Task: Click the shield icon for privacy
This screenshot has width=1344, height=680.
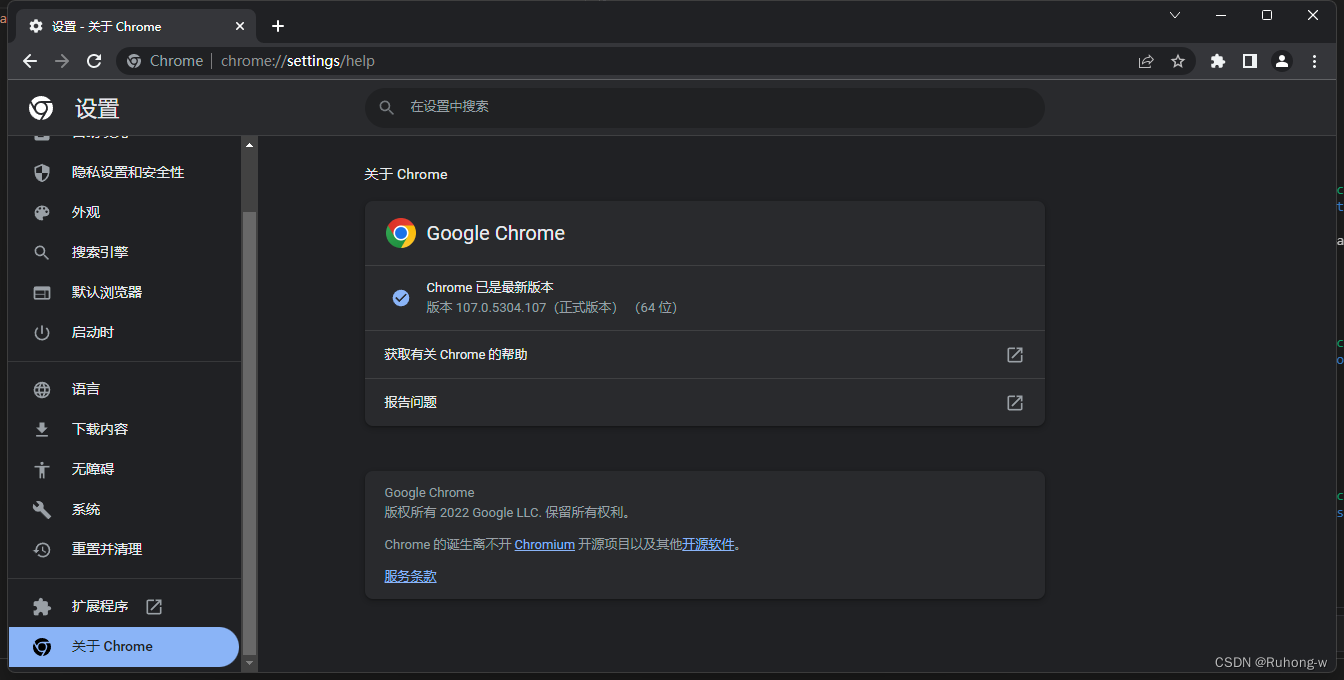Action: (42, 173)
